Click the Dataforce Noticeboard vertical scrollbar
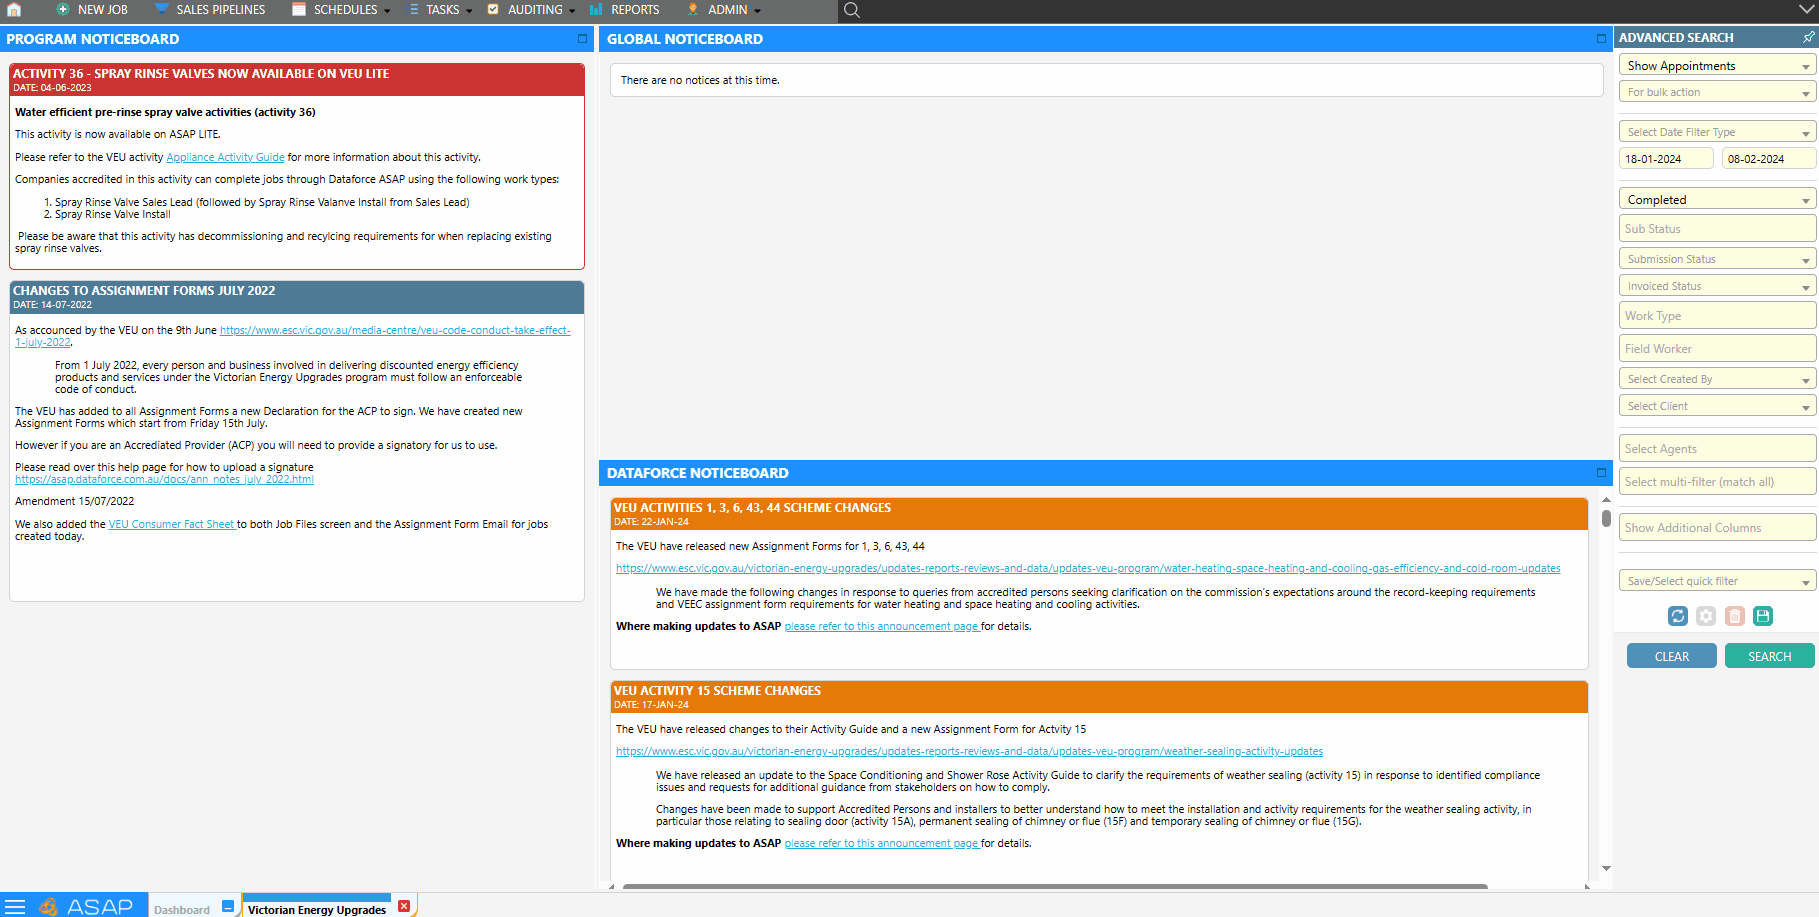 (1607, 520)
